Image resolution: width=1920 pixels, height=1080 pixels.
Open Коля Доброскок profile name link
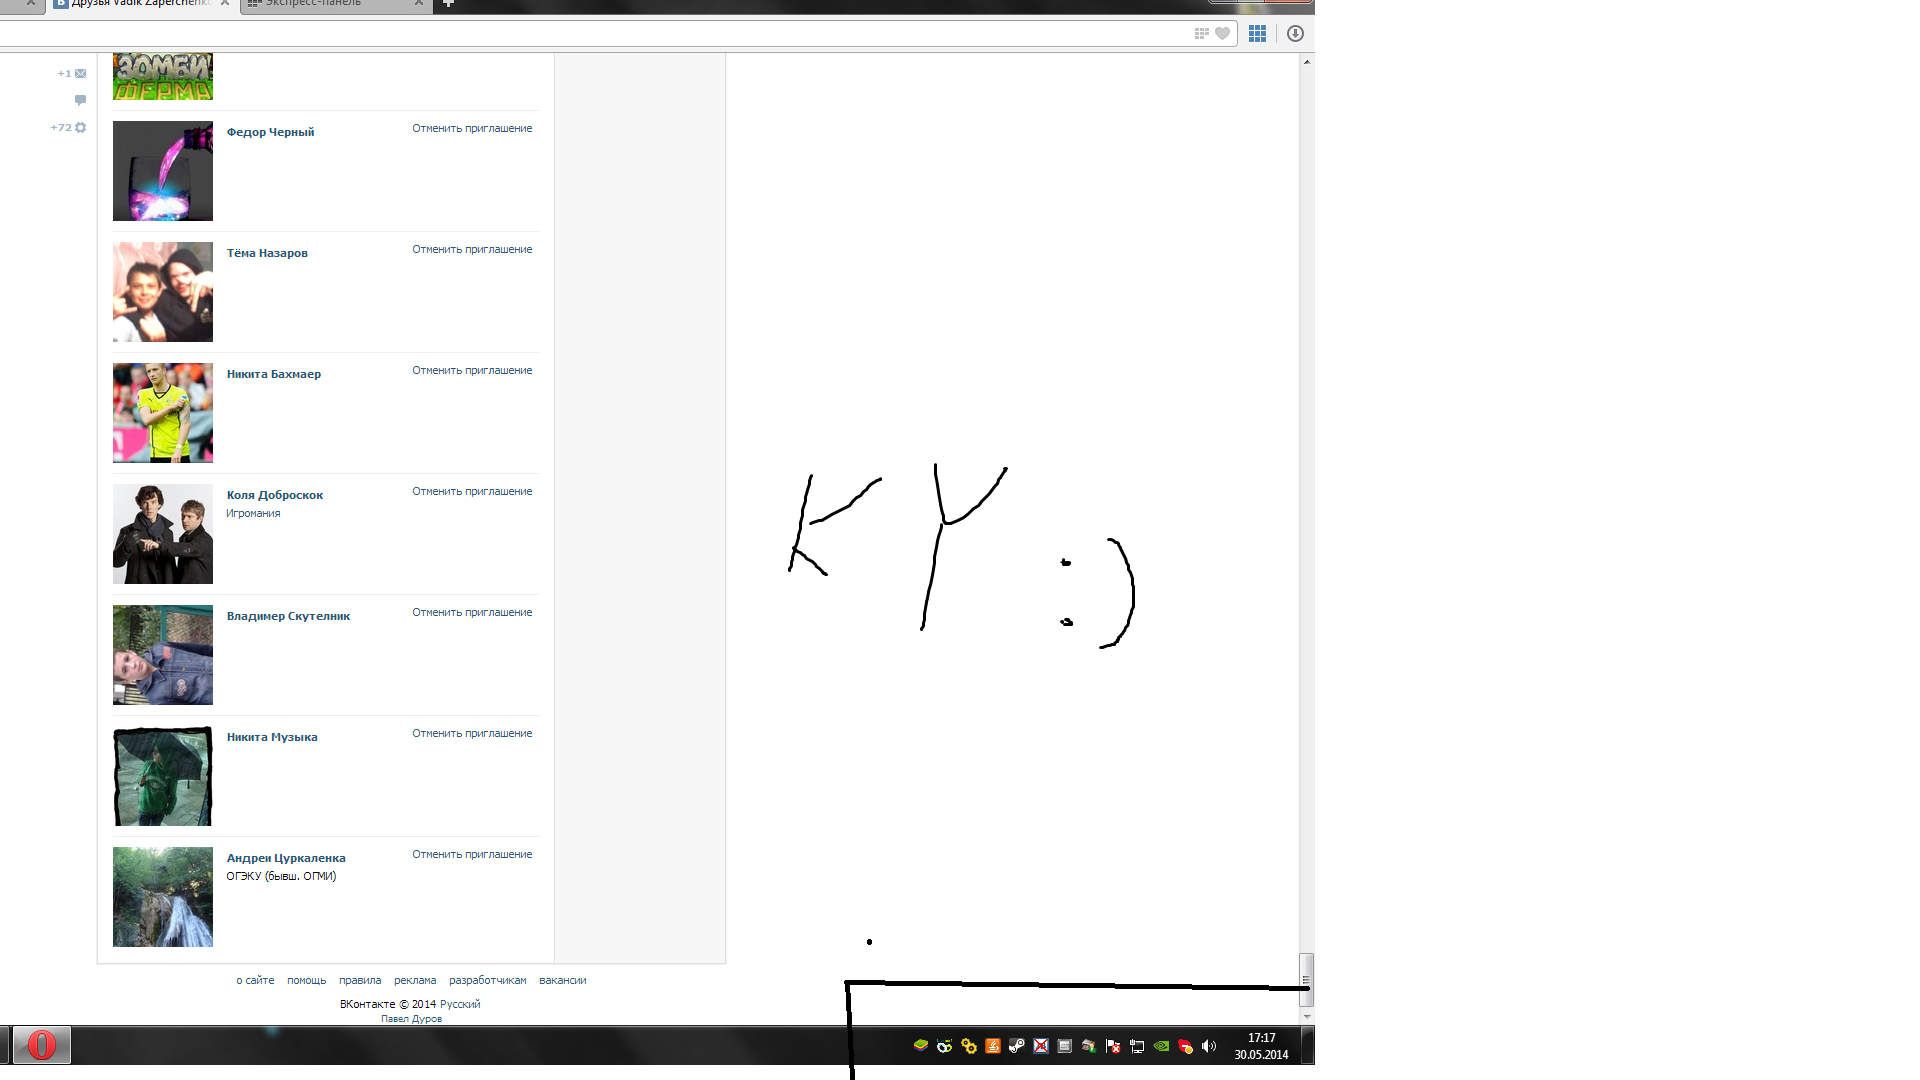(274, 495)
